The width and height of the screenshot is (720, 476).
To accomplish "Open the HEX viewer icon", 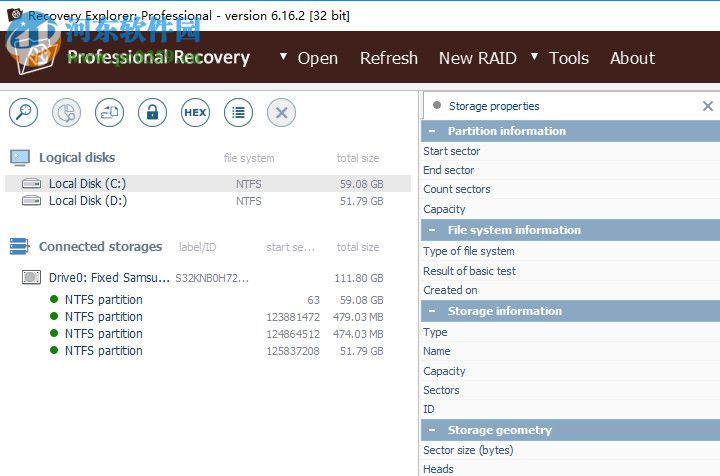I will tap(195, 112).
